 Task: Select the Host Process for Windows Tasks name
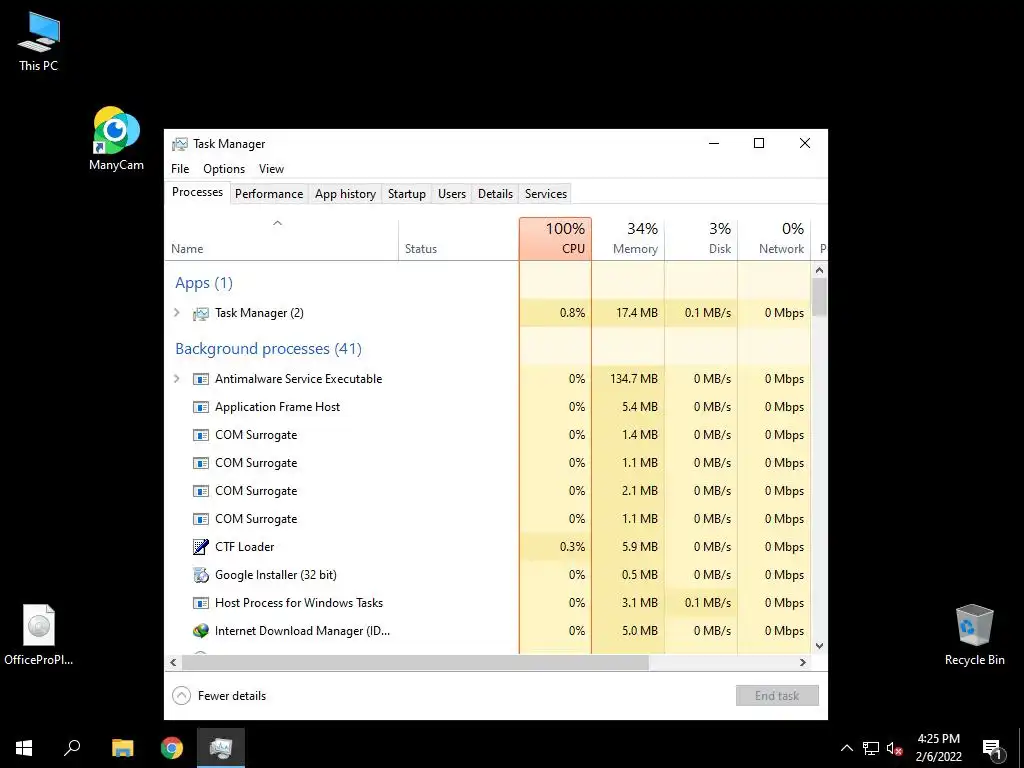click(299, 603)
